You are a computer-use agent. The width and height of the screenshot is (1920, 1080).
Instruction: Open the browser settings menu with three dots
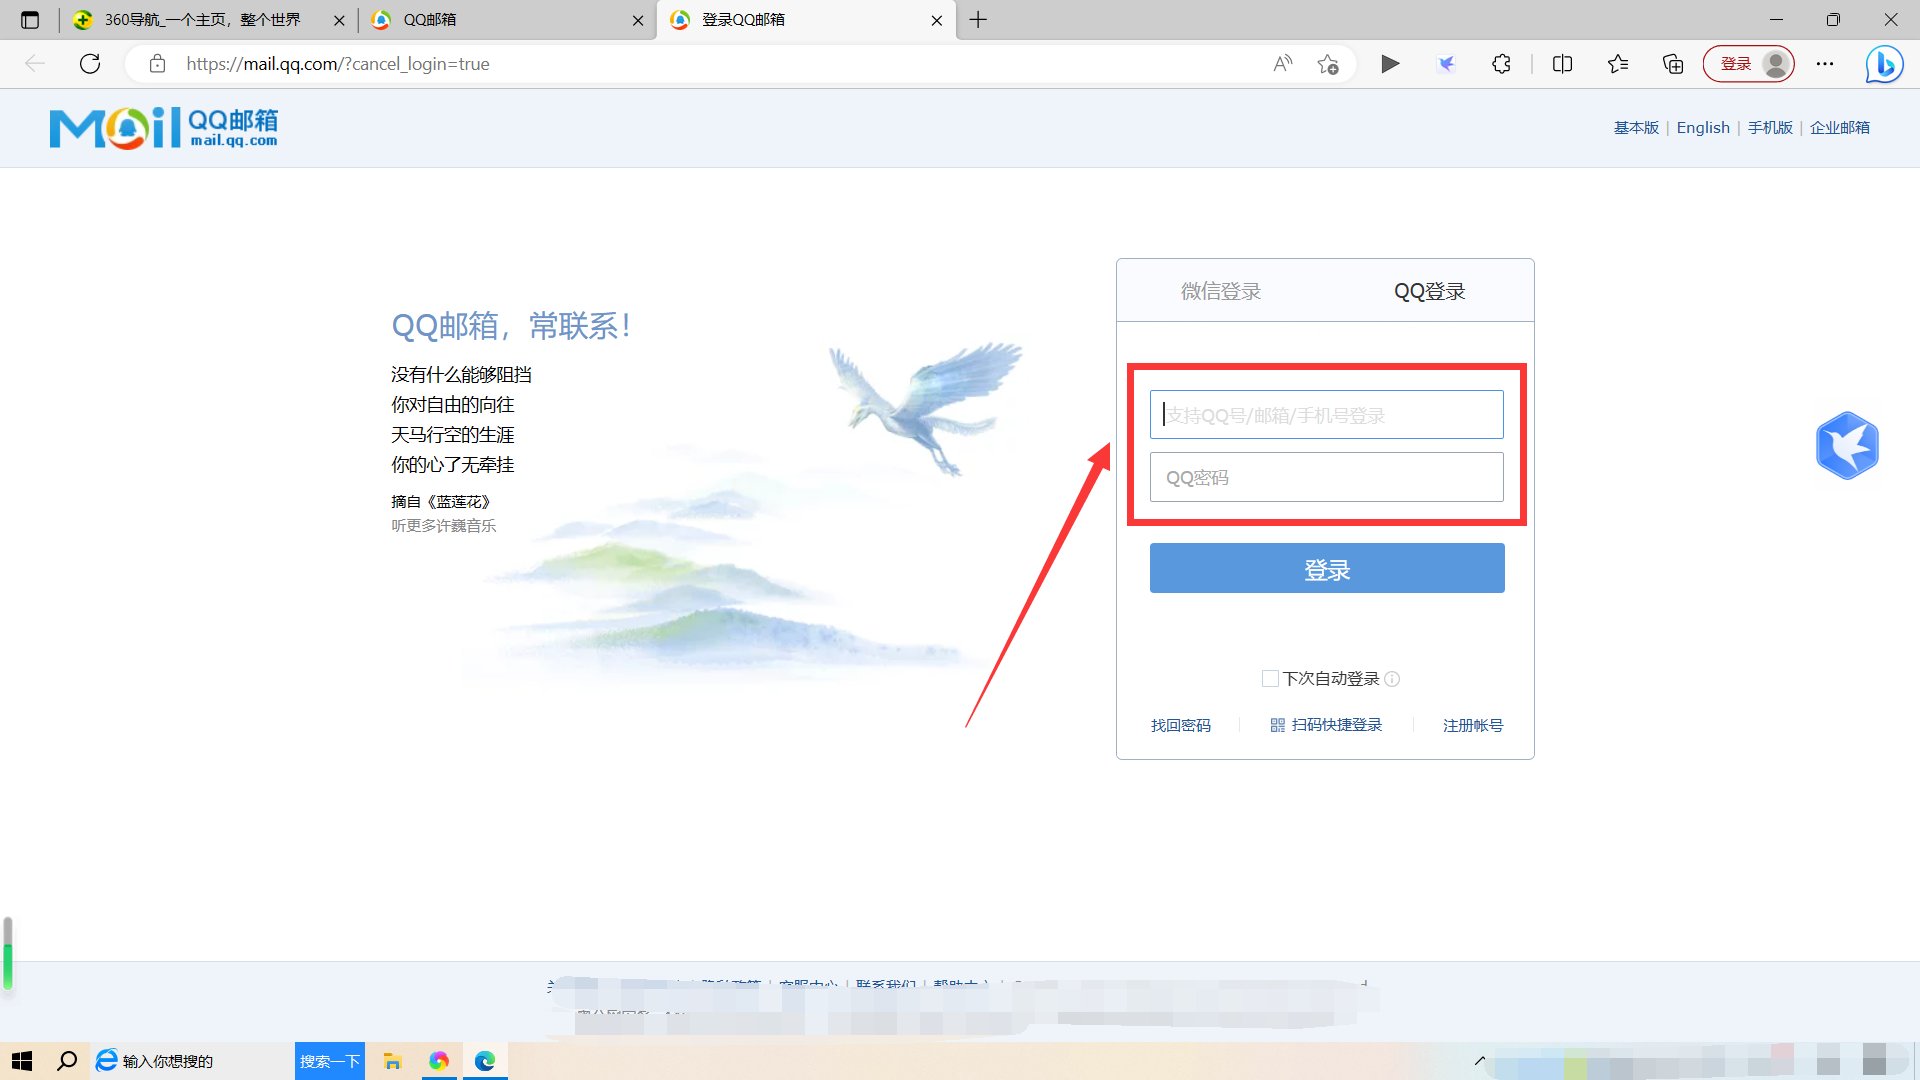pos(1825,63)
